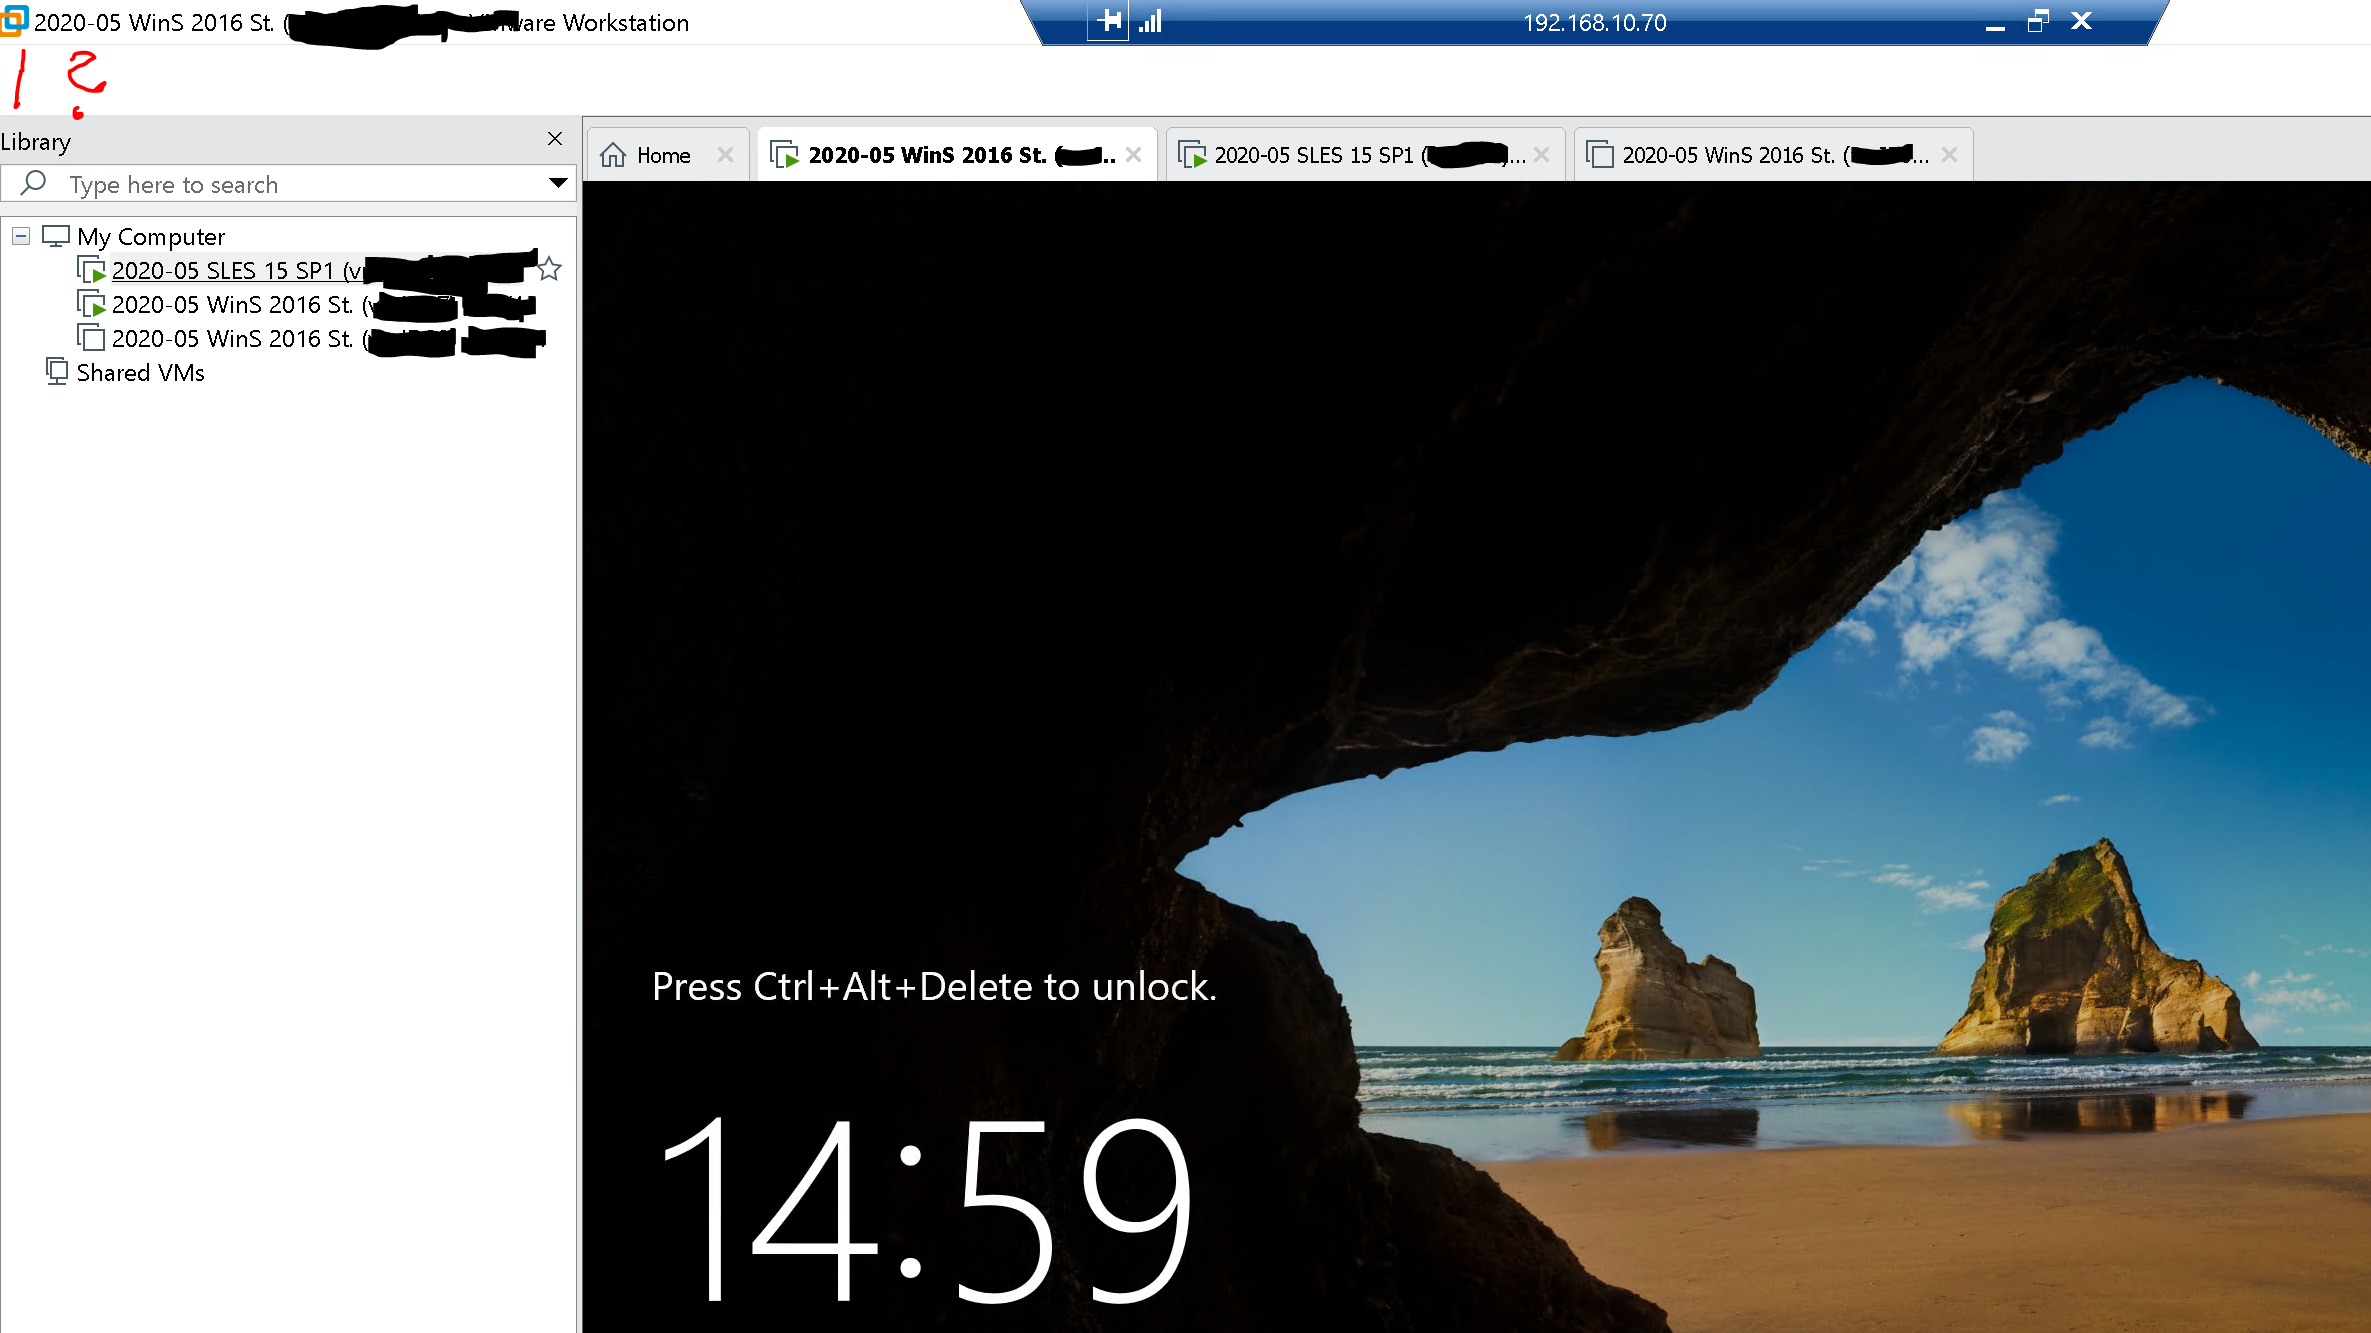Restore down the remote session from the connection bar
Image resolution: width=2371 pixels, height=1333 pixels.
tap(2037, 21)
